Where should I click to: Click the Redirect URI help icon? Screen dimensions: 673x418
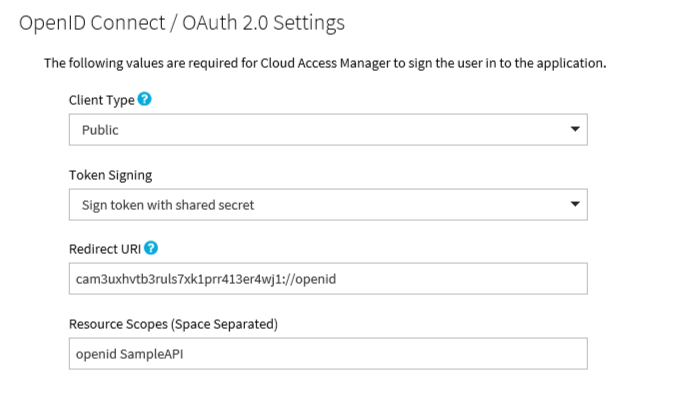click(x=150, y=248)
